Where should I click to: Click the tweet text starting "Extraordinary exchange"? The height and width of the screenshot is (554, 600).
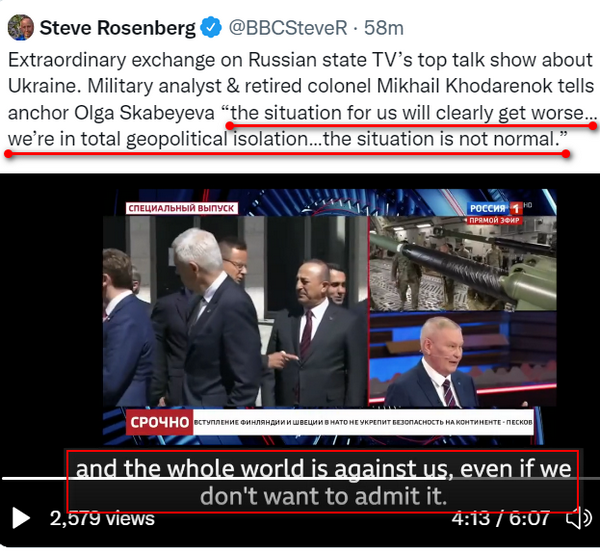tap(302, 99)
